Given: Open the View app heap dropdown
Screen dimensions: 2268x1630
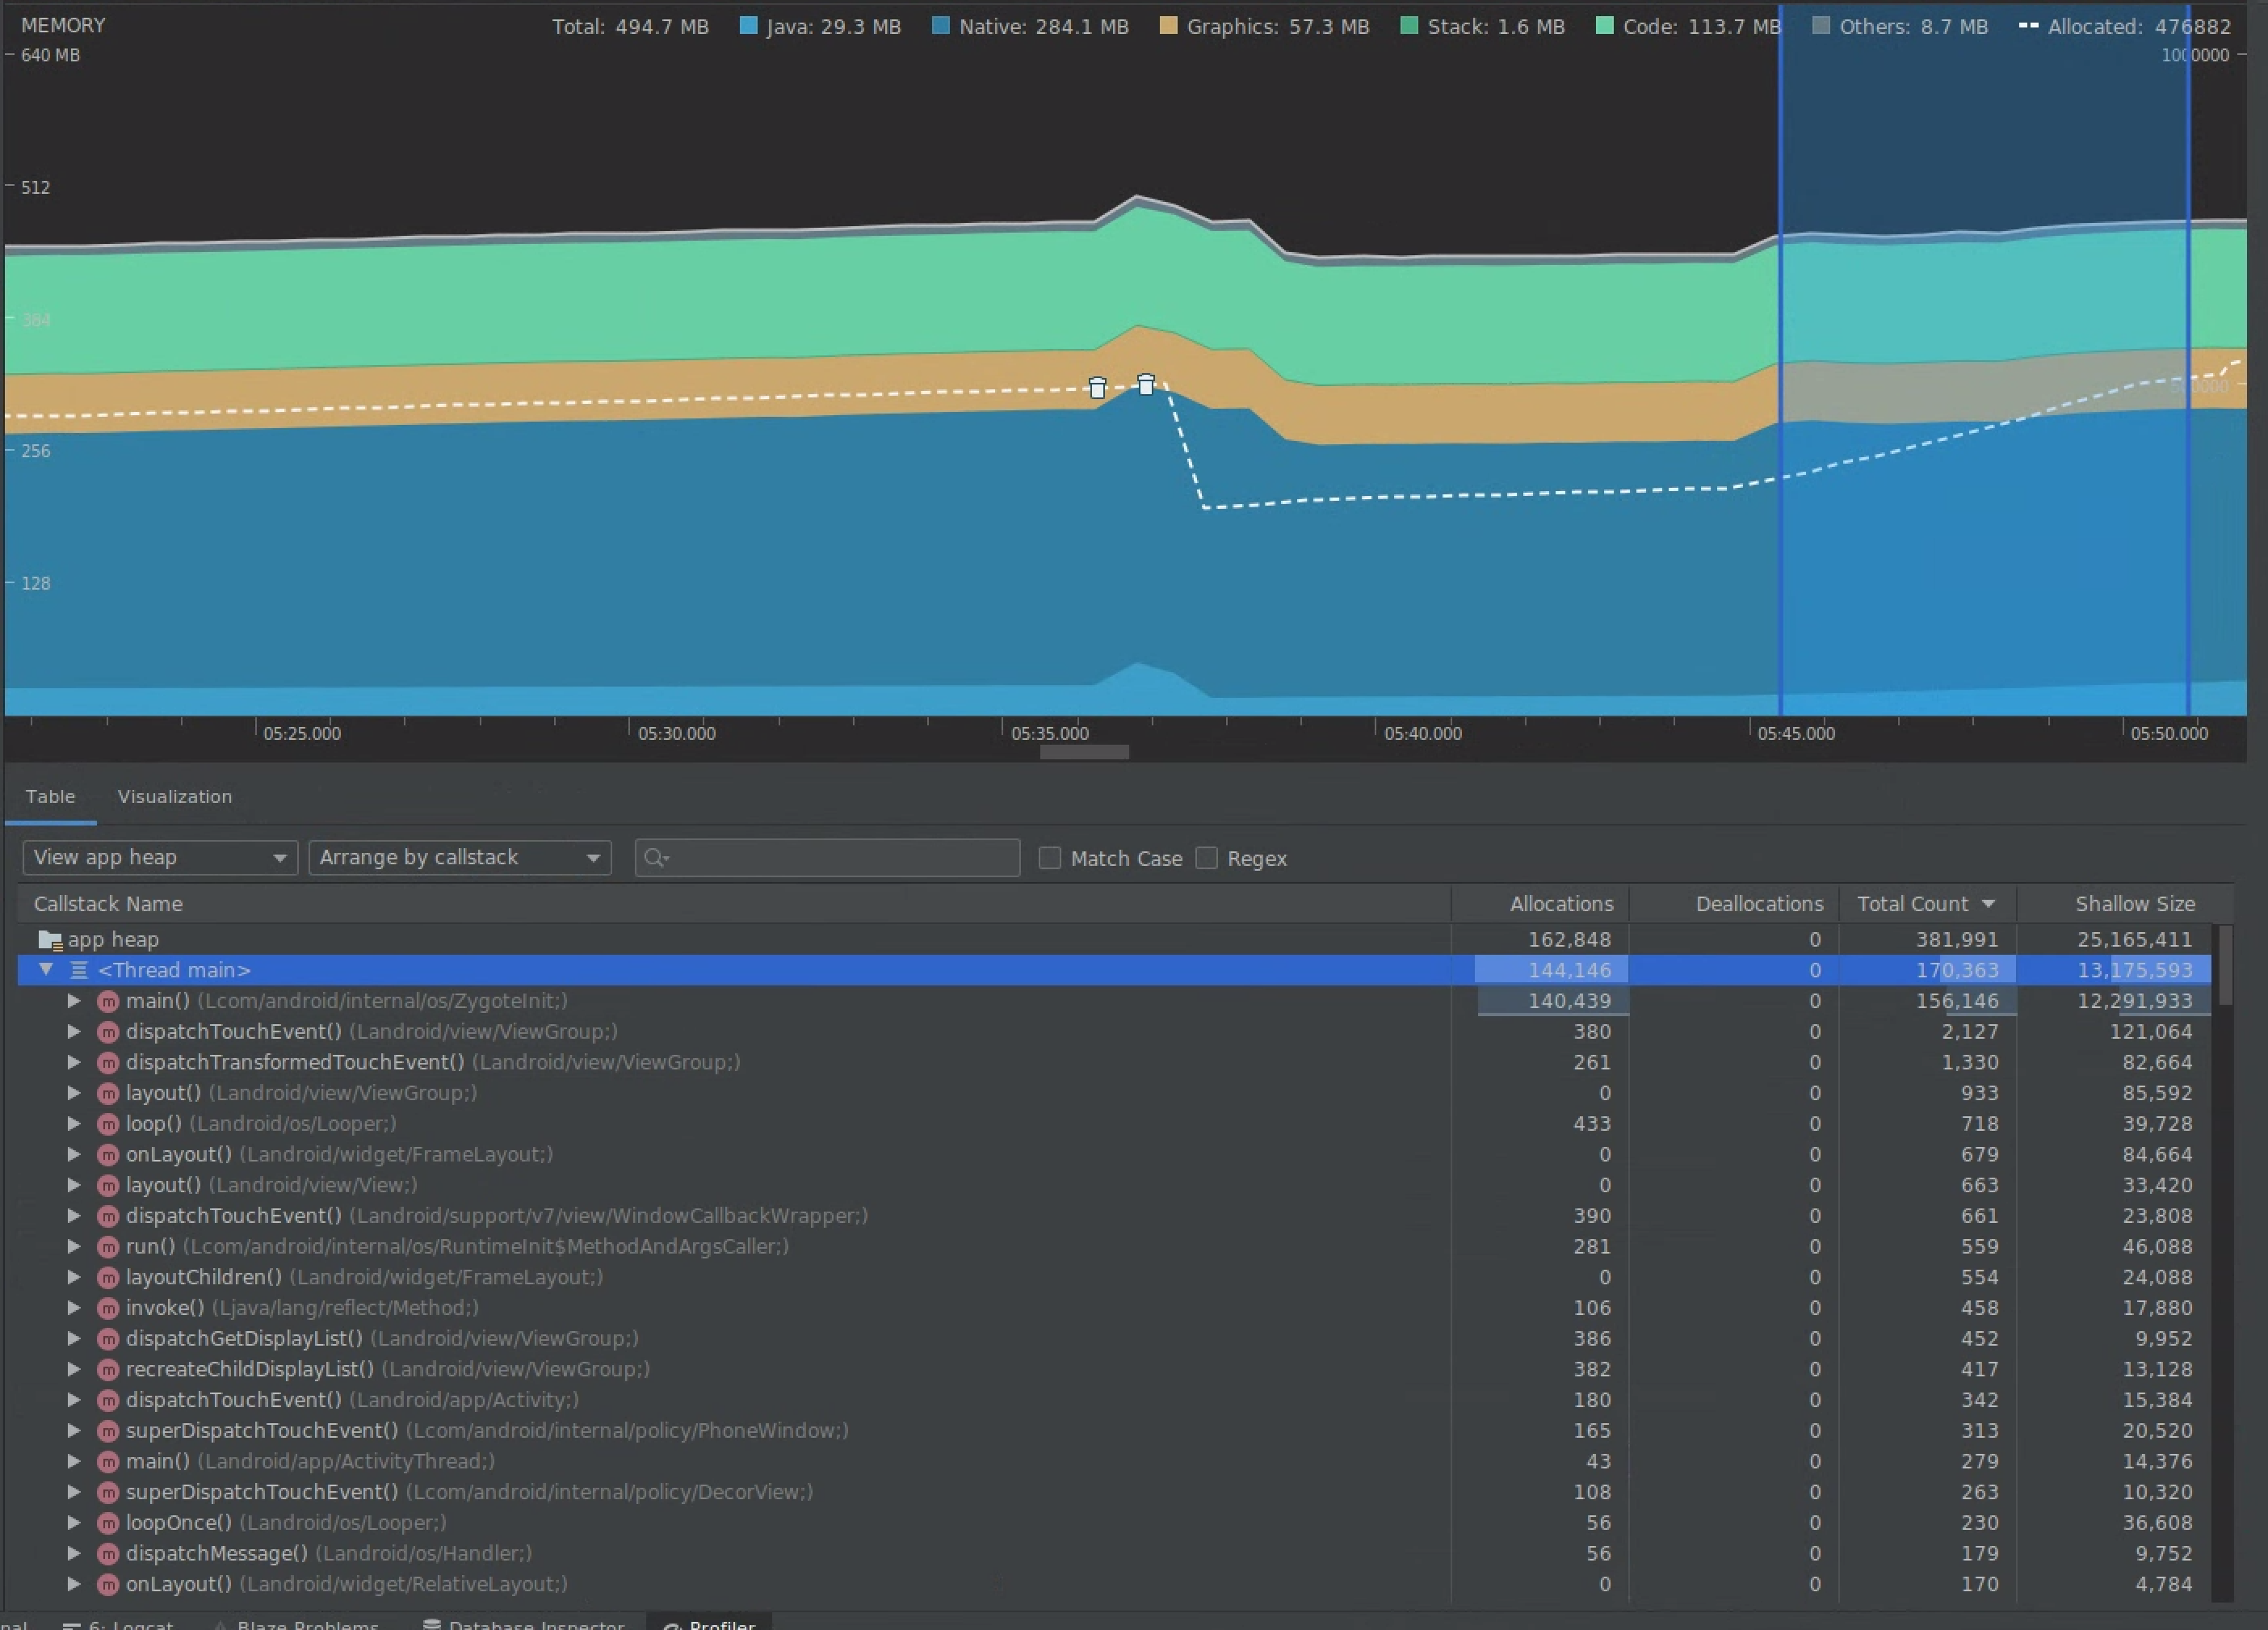Looking at the screenshot, I should [x=158, y=857].
